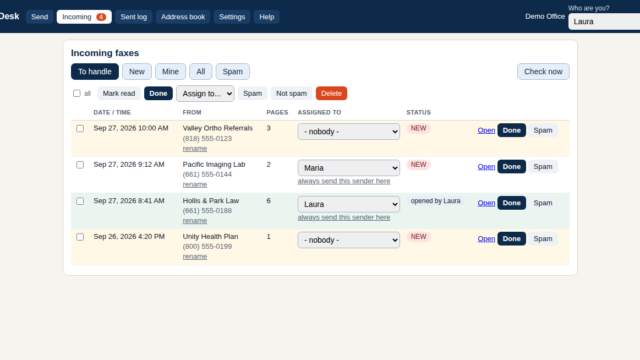Click the bulk Spam button in toolbar

(x=253, y=93)
